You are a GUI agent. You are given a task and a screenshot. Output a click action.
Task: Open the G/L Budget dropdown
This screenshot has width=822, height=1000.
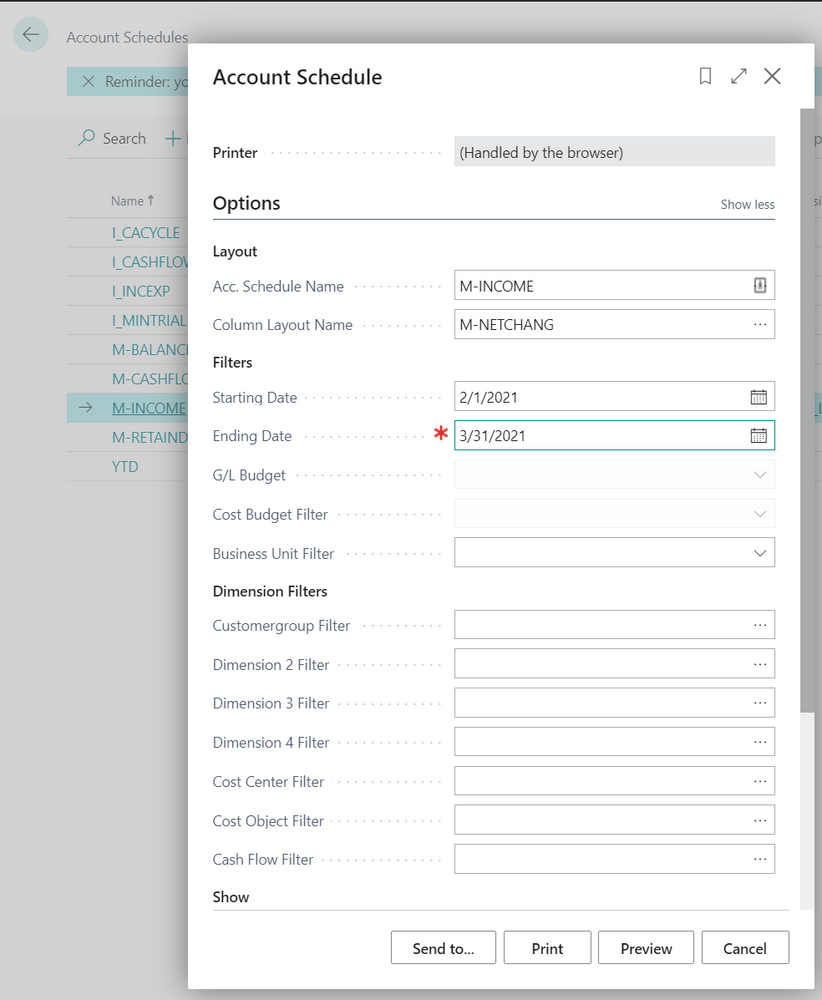coord(760,474)
